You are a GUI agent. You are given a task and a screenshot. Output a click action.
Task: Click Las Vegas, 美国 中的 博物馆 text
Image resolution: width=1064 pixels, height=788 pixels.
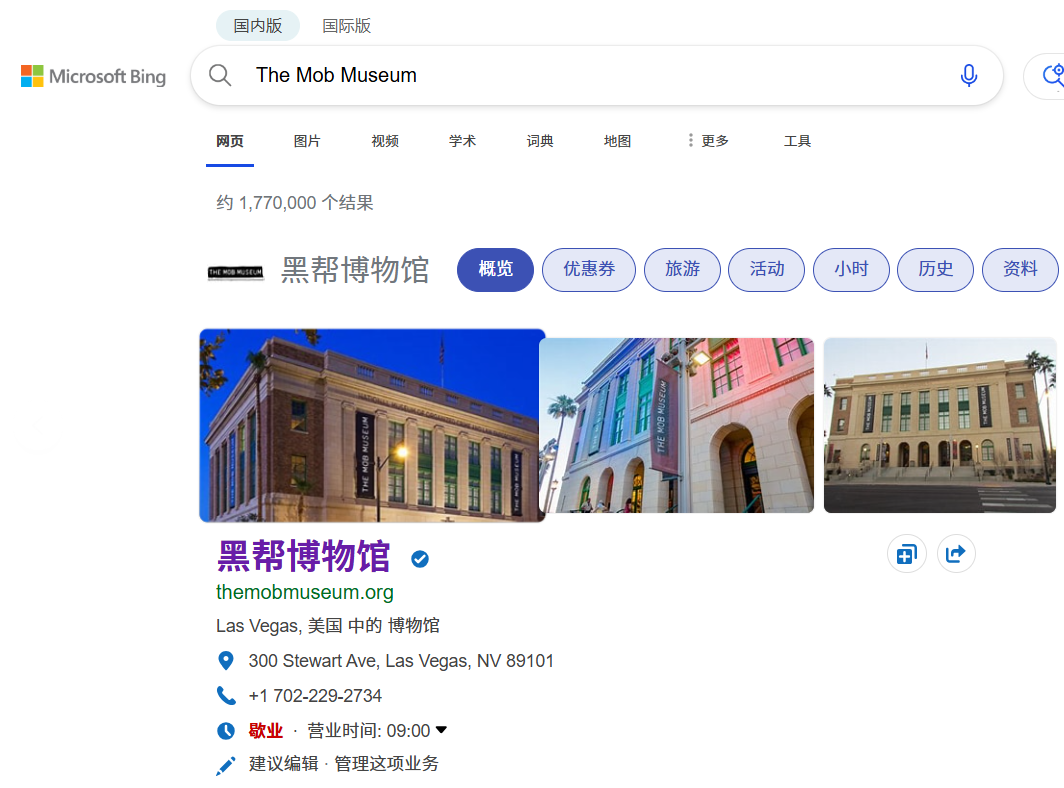(328, 625)
